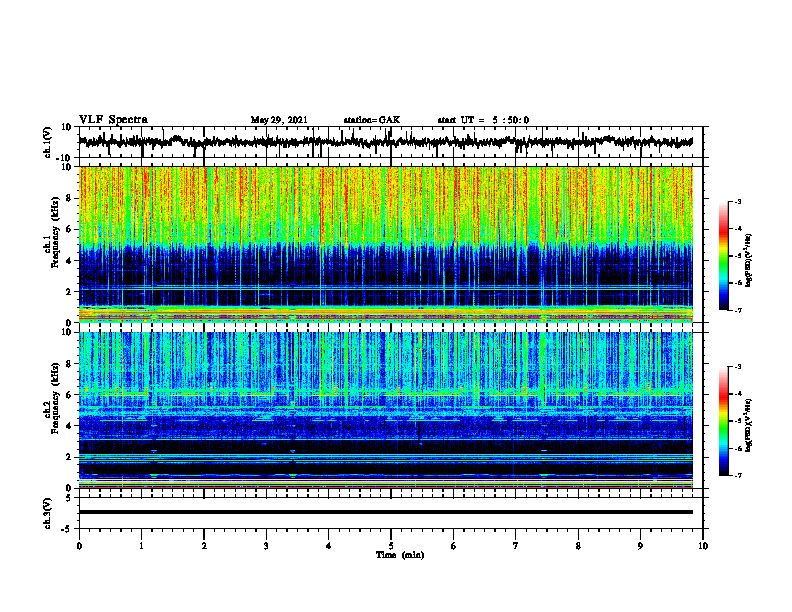Click the "2" kHz tick on ch.2 frequency axis
The image size is (792, 612).
(71, 457)
